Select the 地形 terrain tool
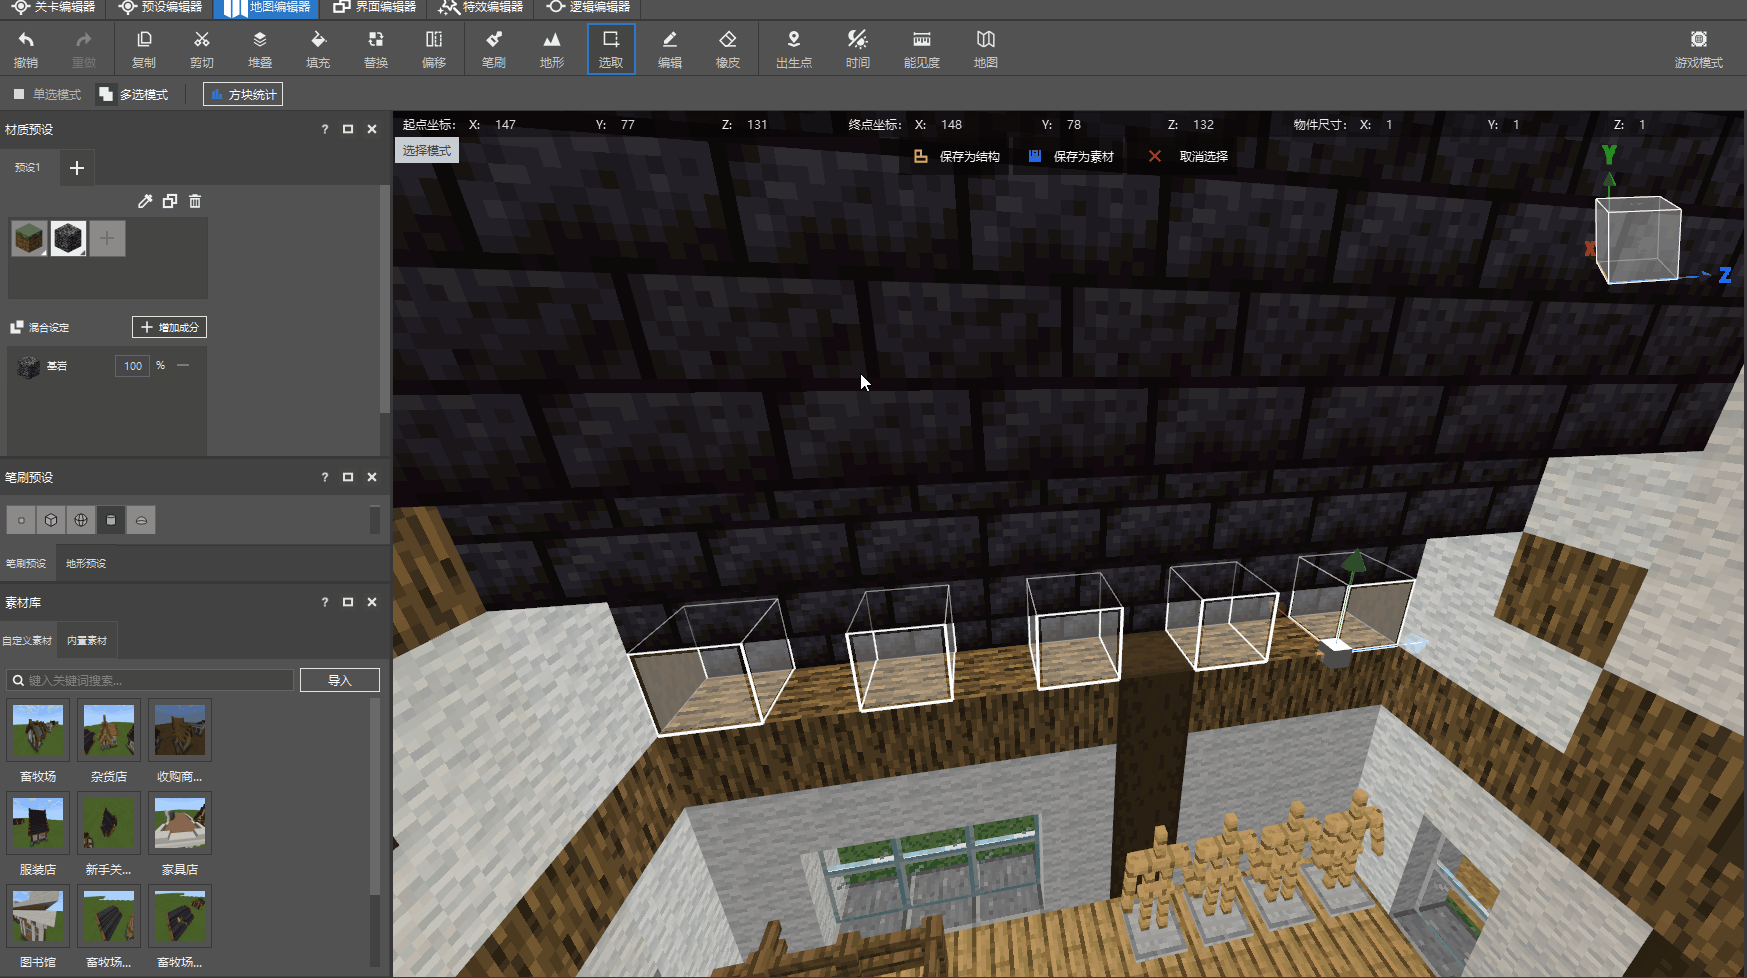1747x978 pixels. point(552,48)
